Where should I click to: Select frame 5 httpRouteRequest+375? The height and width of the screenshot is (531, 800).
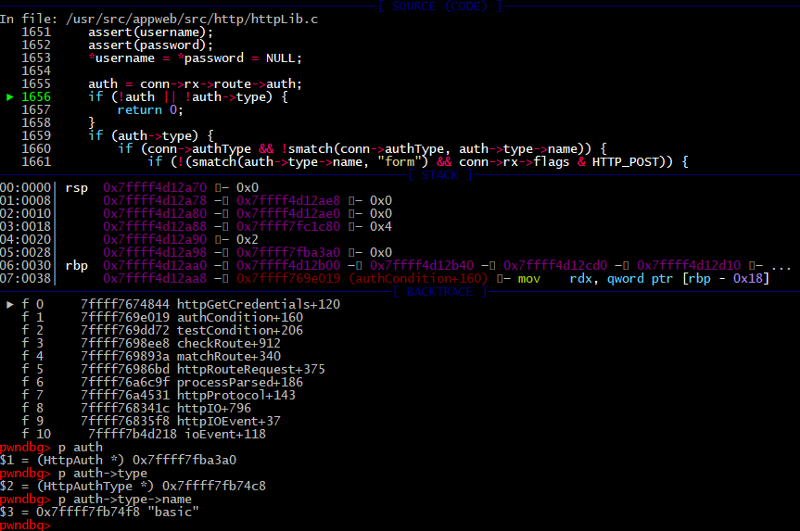[173, 370]
